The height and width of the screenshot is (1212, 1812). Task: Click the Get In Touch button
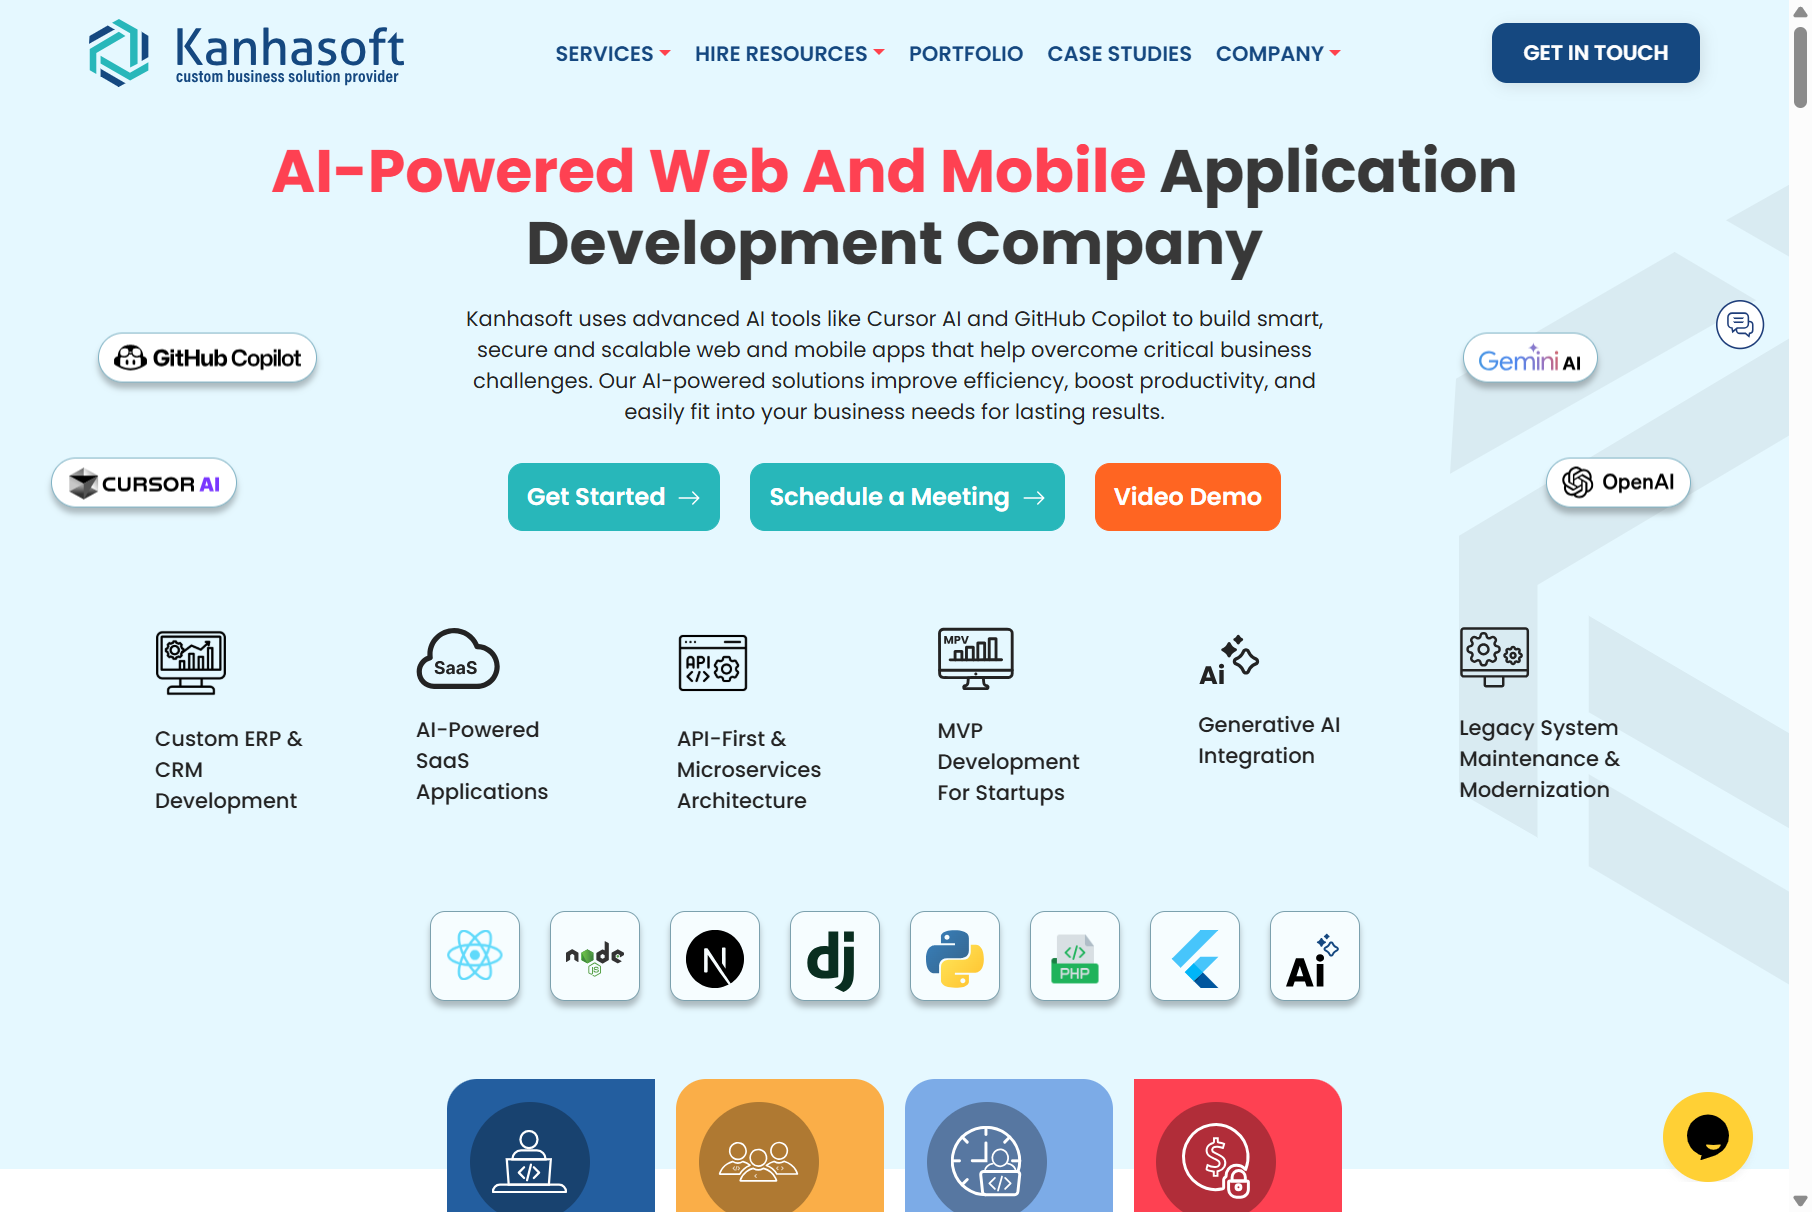click(1595, 53)
